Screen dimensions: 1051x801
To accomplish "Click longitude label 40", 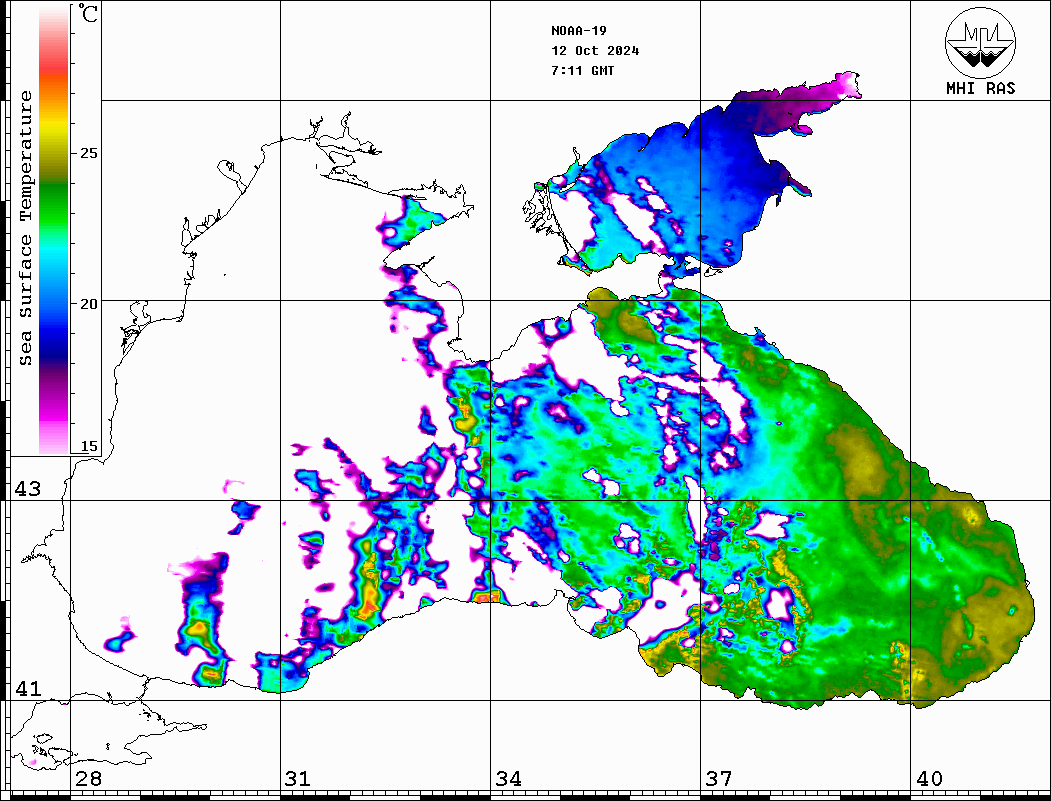I will (929, 779).
